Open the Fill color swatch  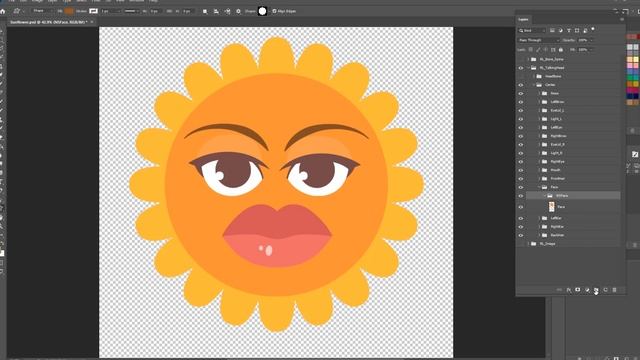69,11
